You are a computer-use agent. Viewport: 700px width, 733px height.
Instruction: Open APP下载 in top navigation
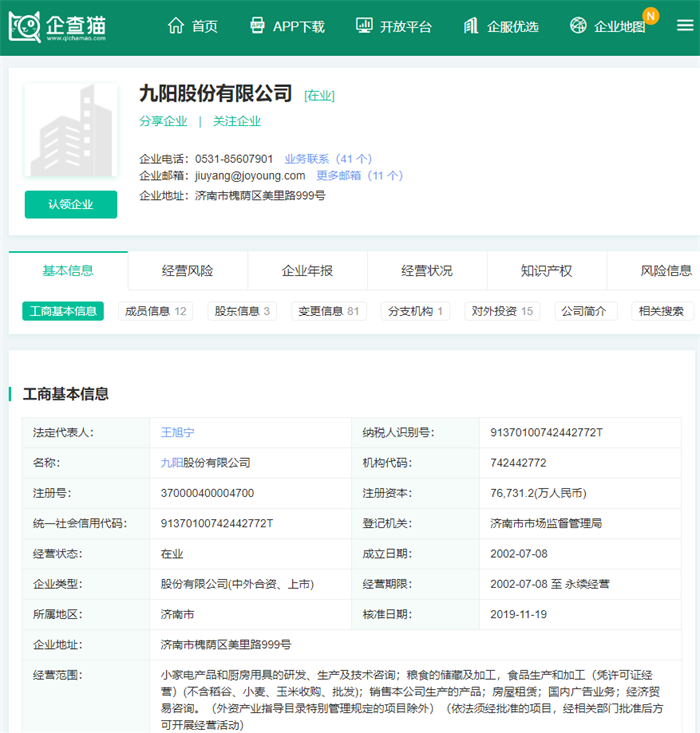click(299, 27)
